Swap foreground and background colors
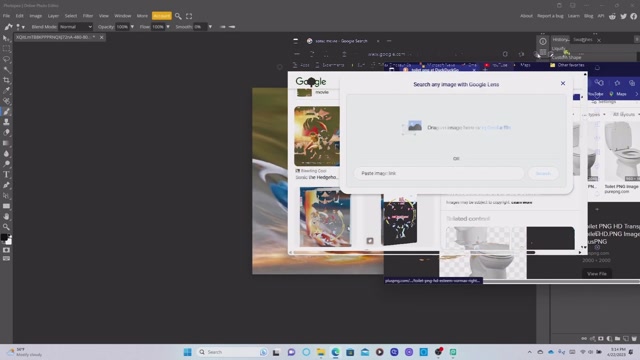 [10, 236]
